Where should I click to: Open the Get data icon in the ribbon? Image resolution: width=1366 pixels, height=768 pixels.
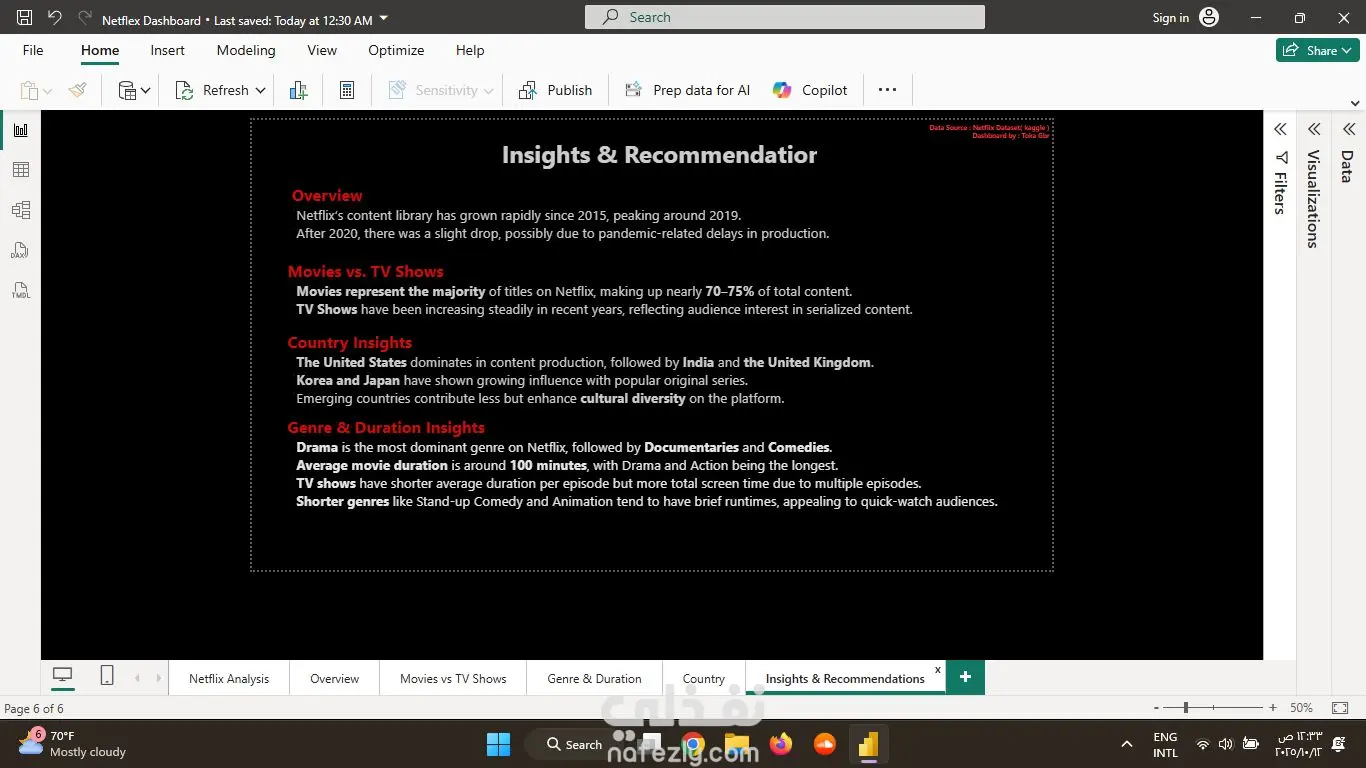(x=127, y=90)
